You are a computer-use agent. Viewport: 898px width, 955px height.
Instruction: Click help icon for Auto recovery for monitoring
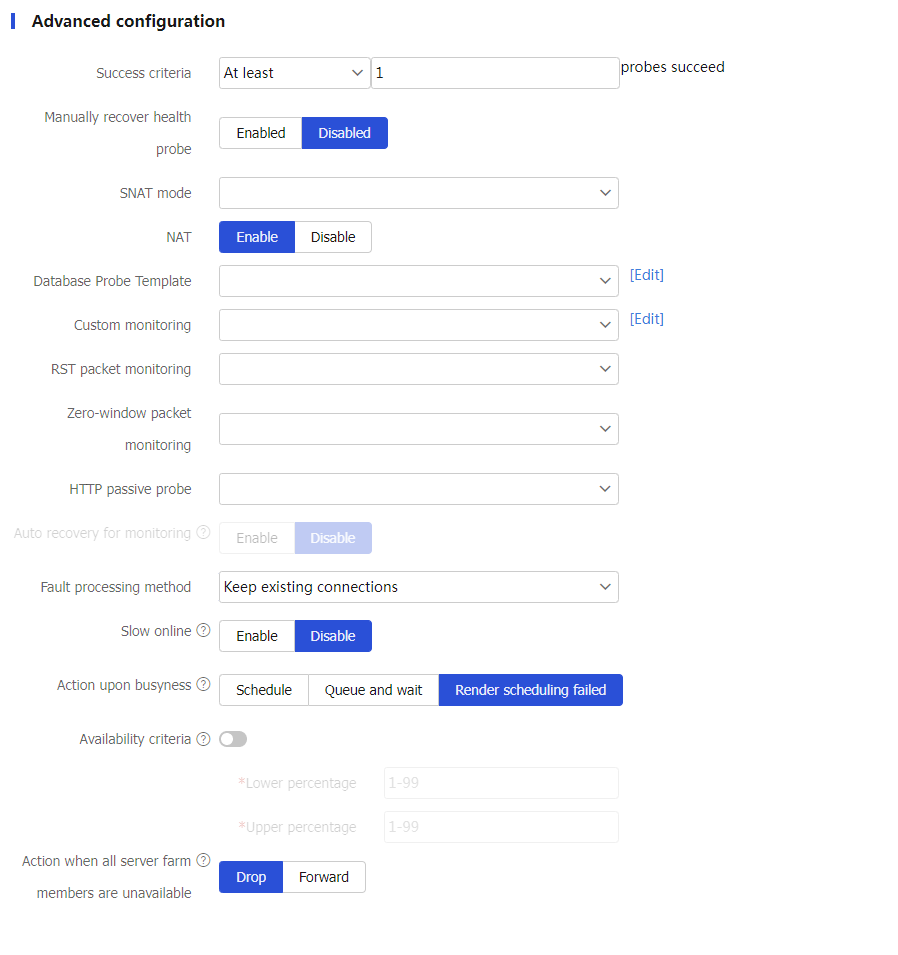coord(203,533)
